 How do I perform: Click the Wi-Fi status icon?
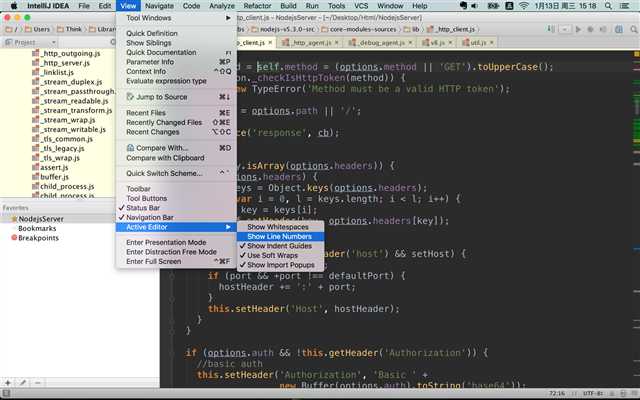pyautogui.click(x=524, y=6)
